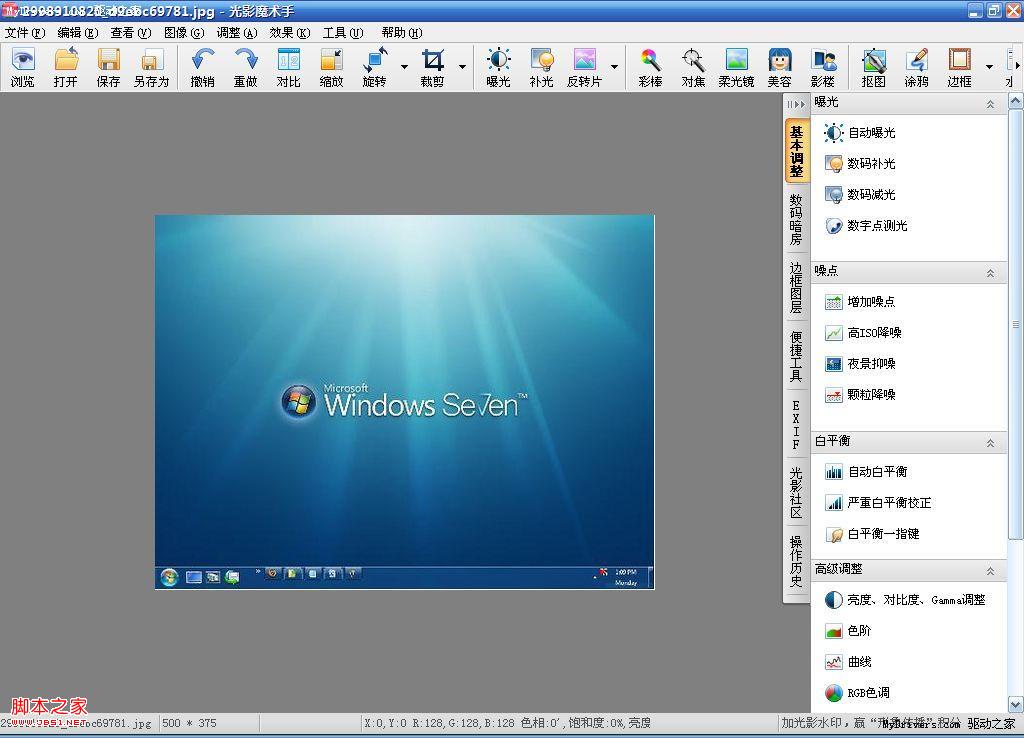Open the 图像(G) menu
The height and width of the screenshot is (738, 1024).
click(184, 33)
